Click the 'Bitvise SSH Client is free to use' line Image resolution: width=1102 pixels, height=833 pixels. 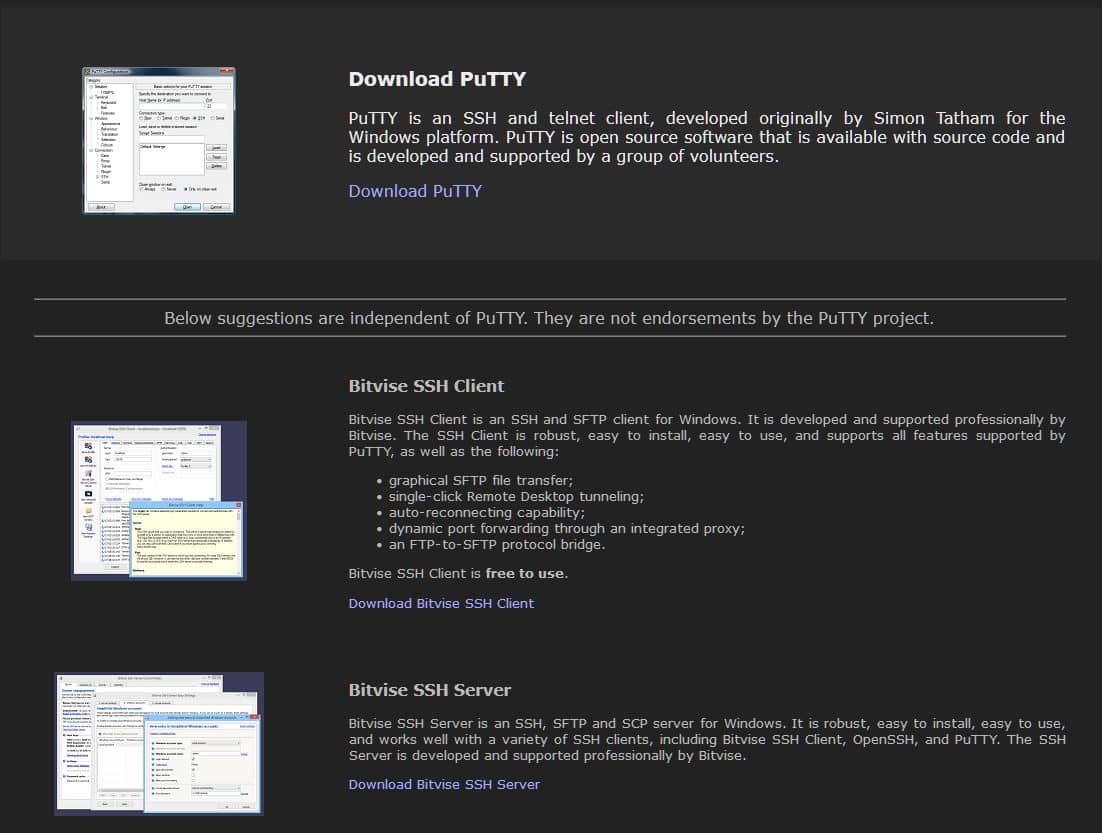458,574
